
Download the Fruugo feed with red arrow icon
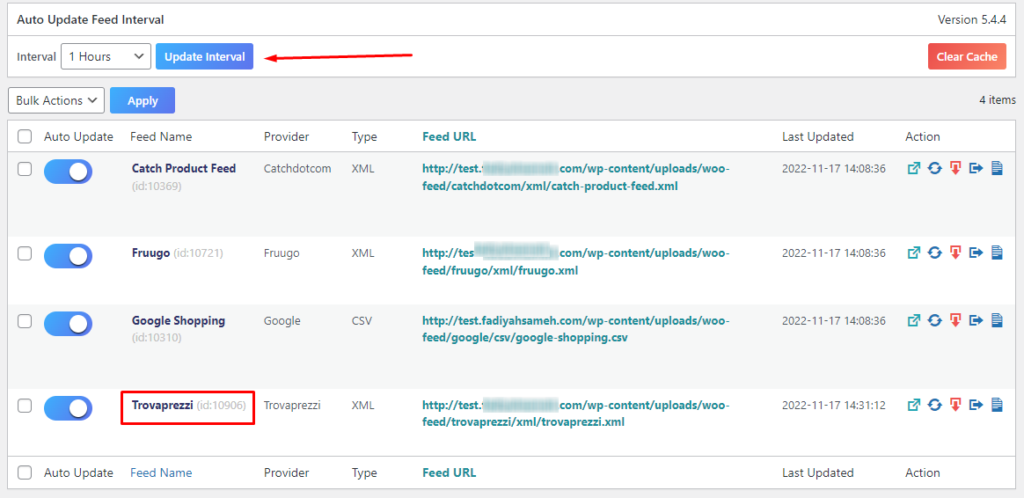pos(955,253)
